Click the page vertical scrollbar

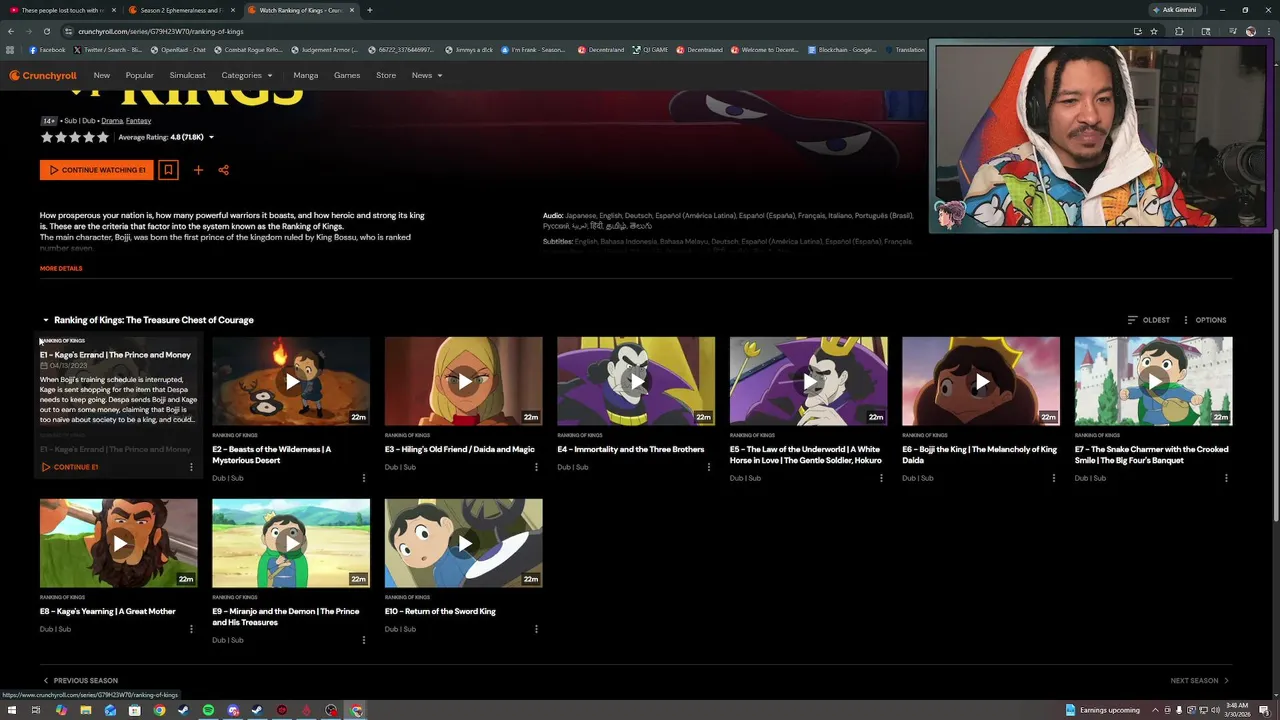coord(1275,375)
